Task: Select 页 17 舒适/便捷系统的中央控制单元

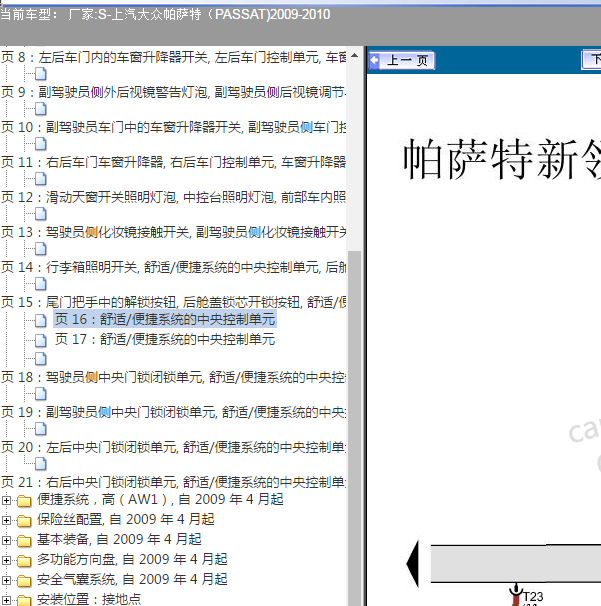Action: tap(165, 339)
